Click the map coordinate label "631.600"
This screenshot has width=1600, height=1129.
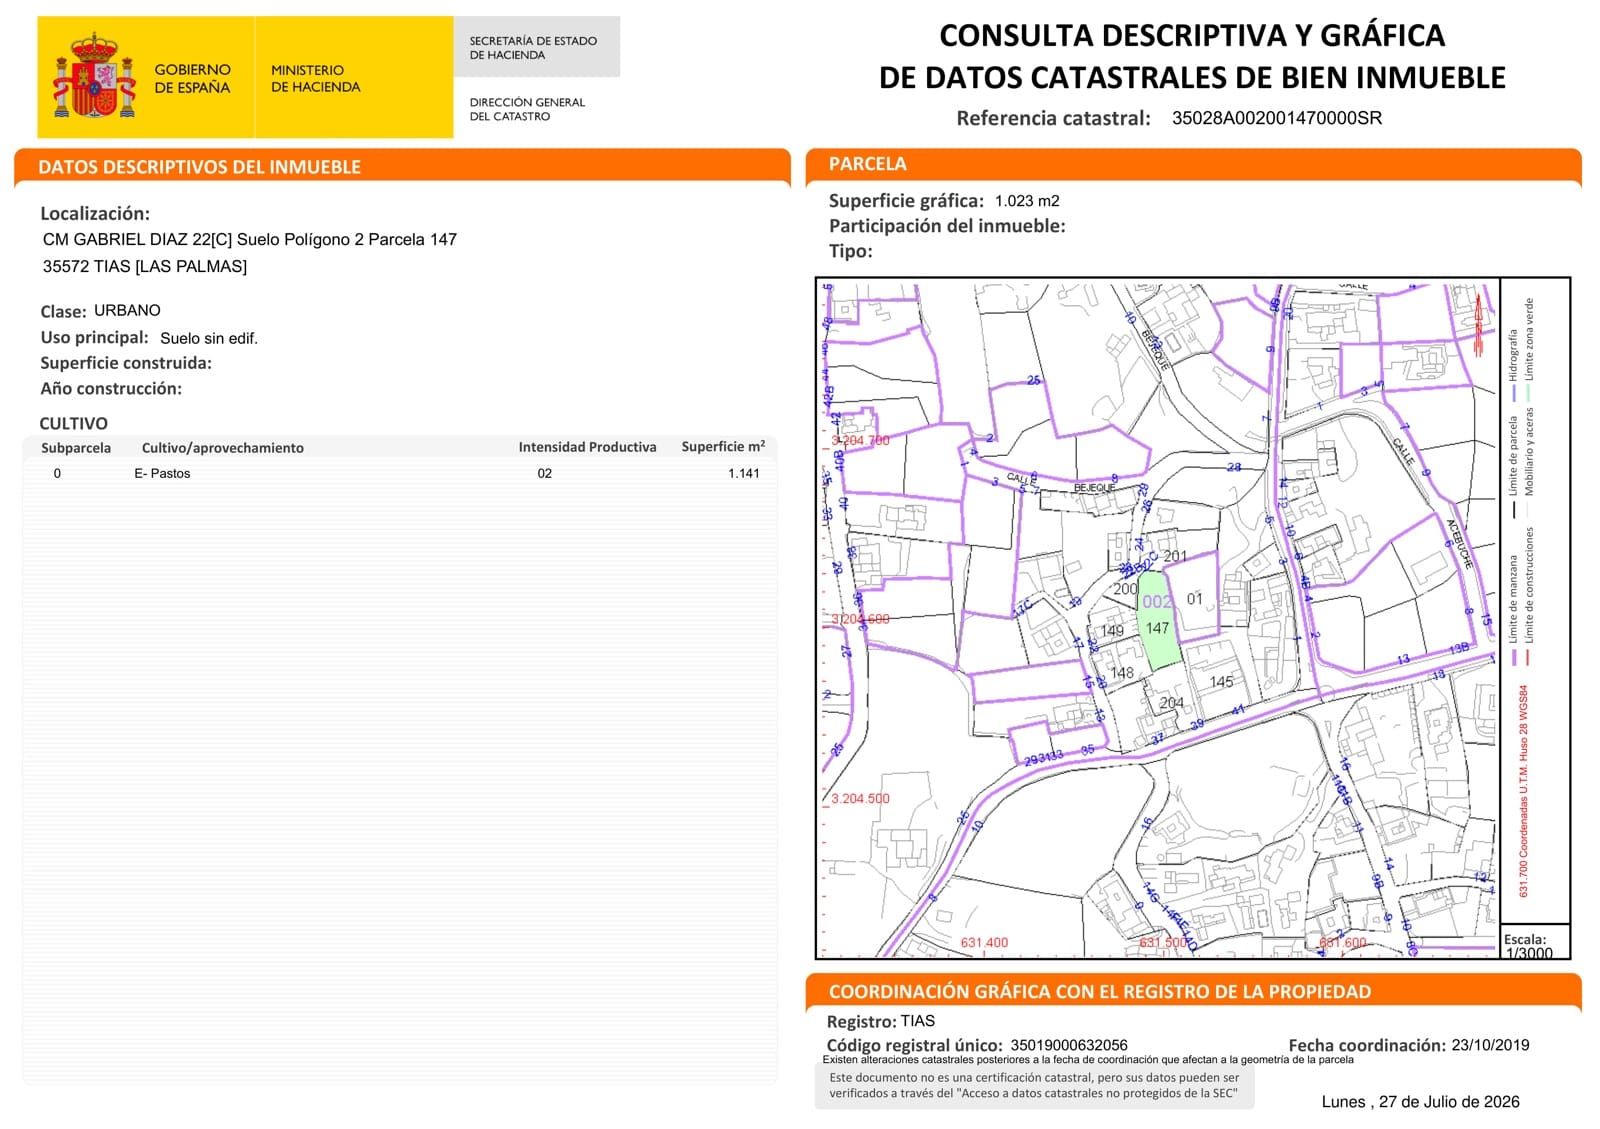[1343, 942]
